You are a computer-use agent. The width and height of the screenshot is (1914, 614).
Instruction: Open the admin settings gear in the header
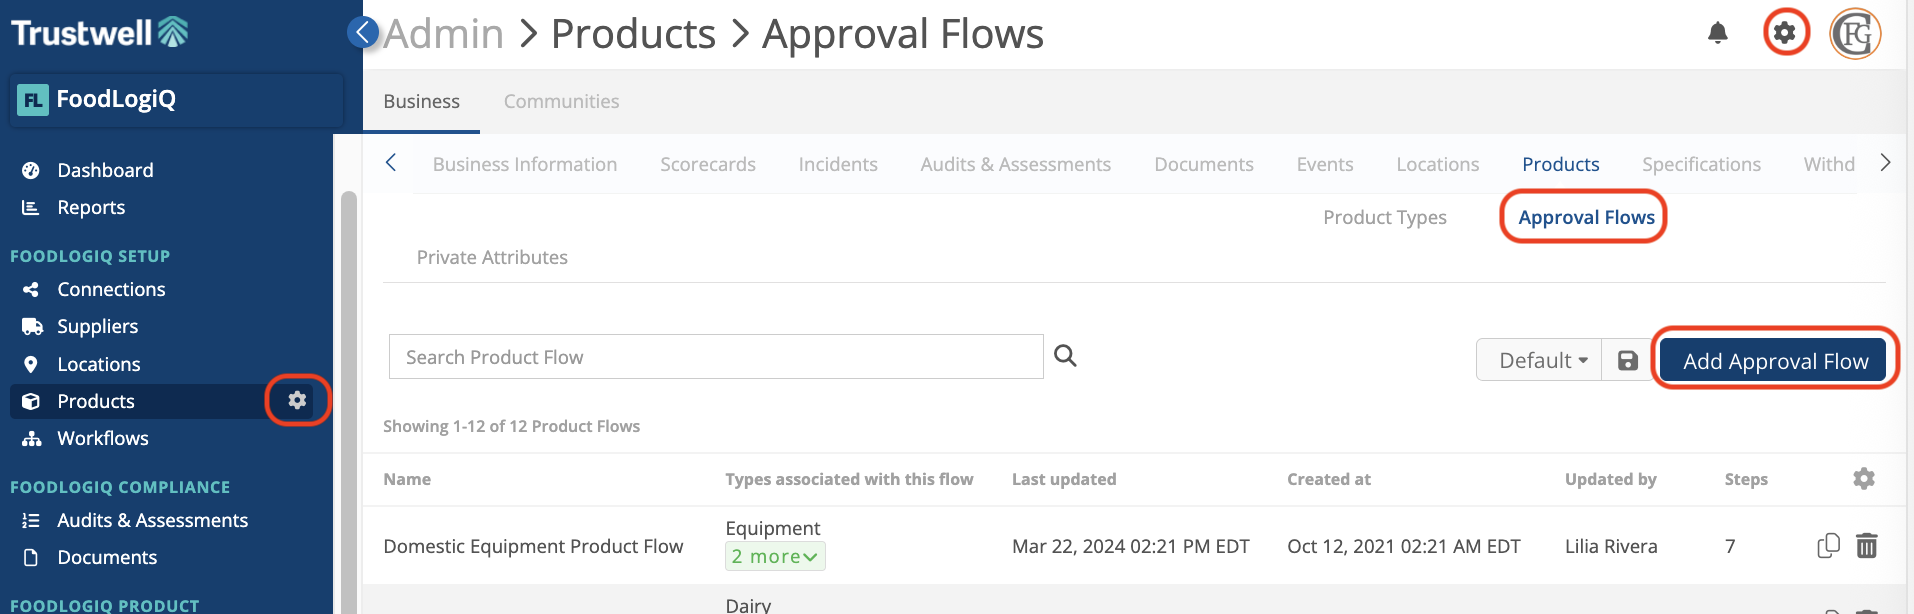(x=1785, y=33)
